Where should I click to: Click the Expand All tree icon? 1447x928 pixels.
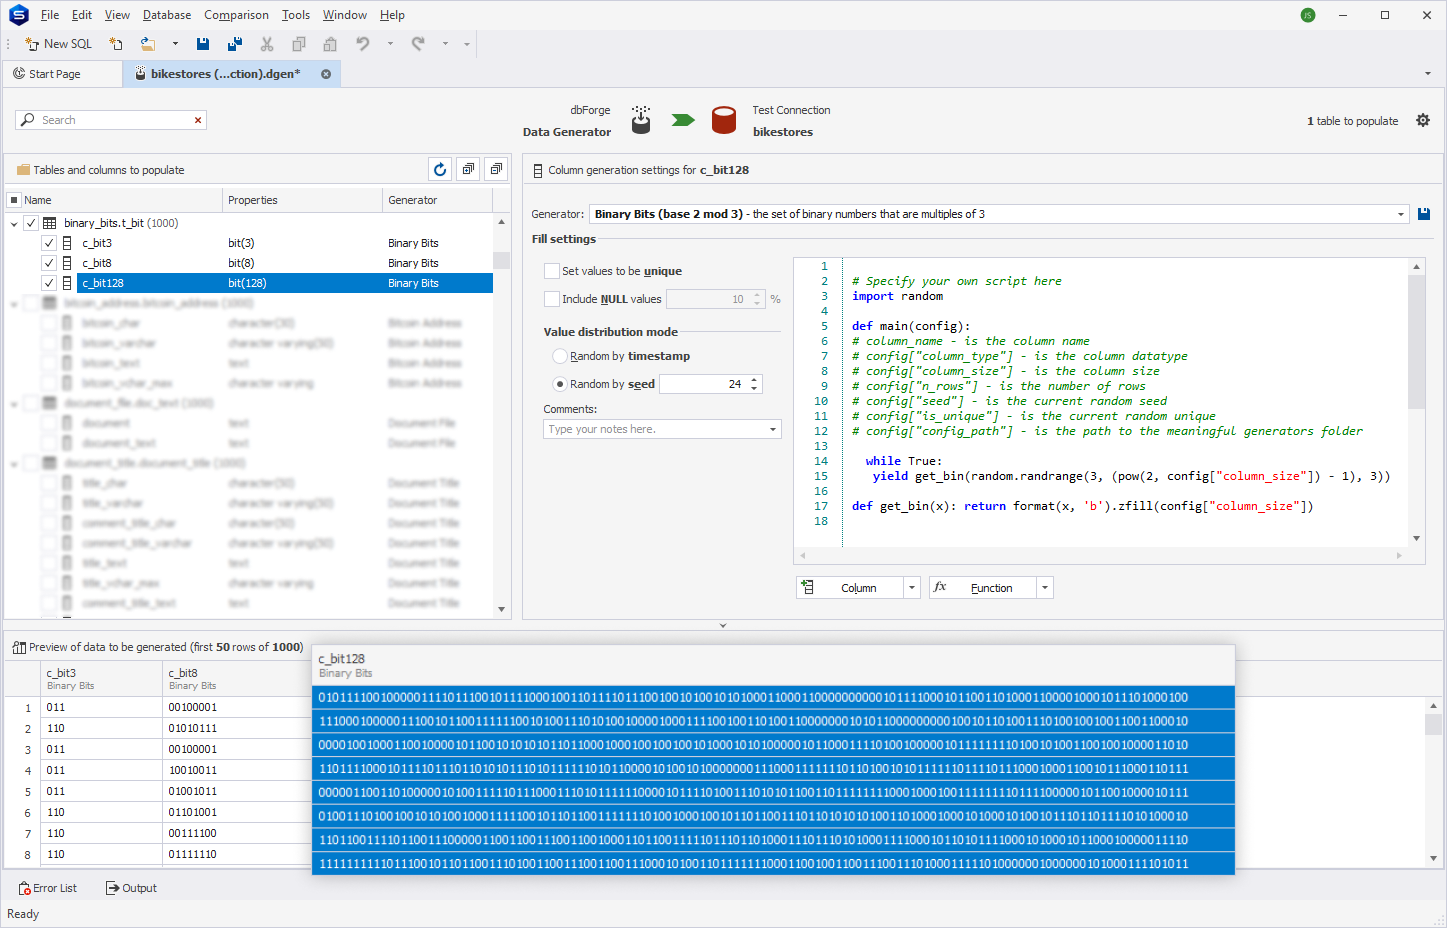coord(468,170)
